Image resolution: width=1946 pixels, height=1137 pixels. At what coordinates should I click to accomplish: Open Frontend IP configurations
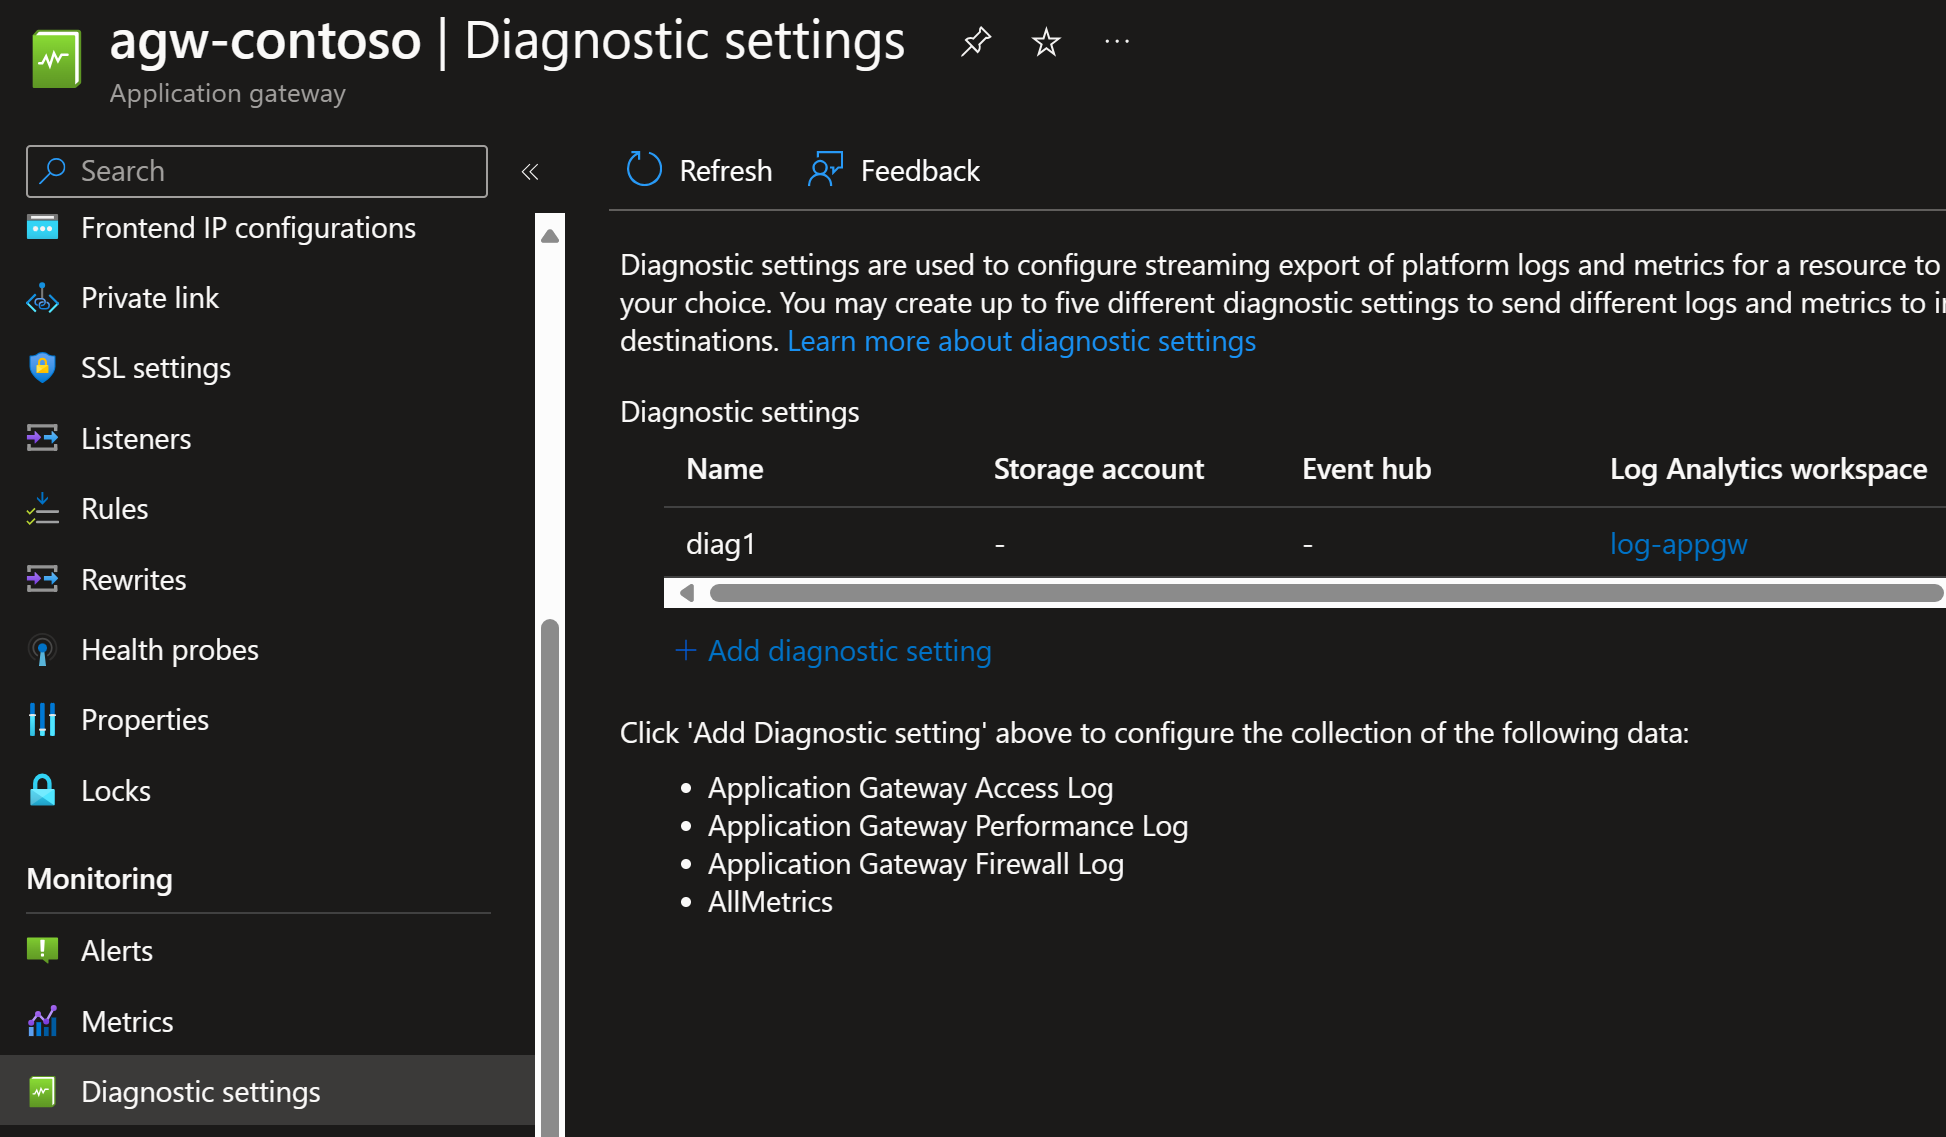point(248,228)
